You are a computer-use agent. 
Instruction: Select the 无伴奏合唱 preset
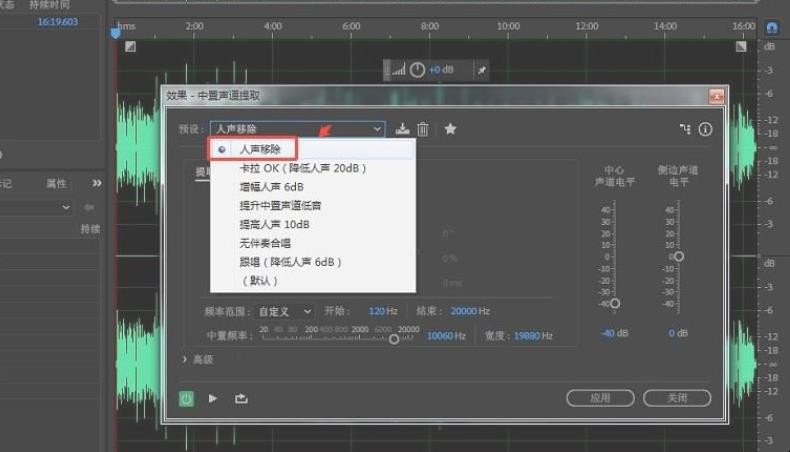[313, 243]
